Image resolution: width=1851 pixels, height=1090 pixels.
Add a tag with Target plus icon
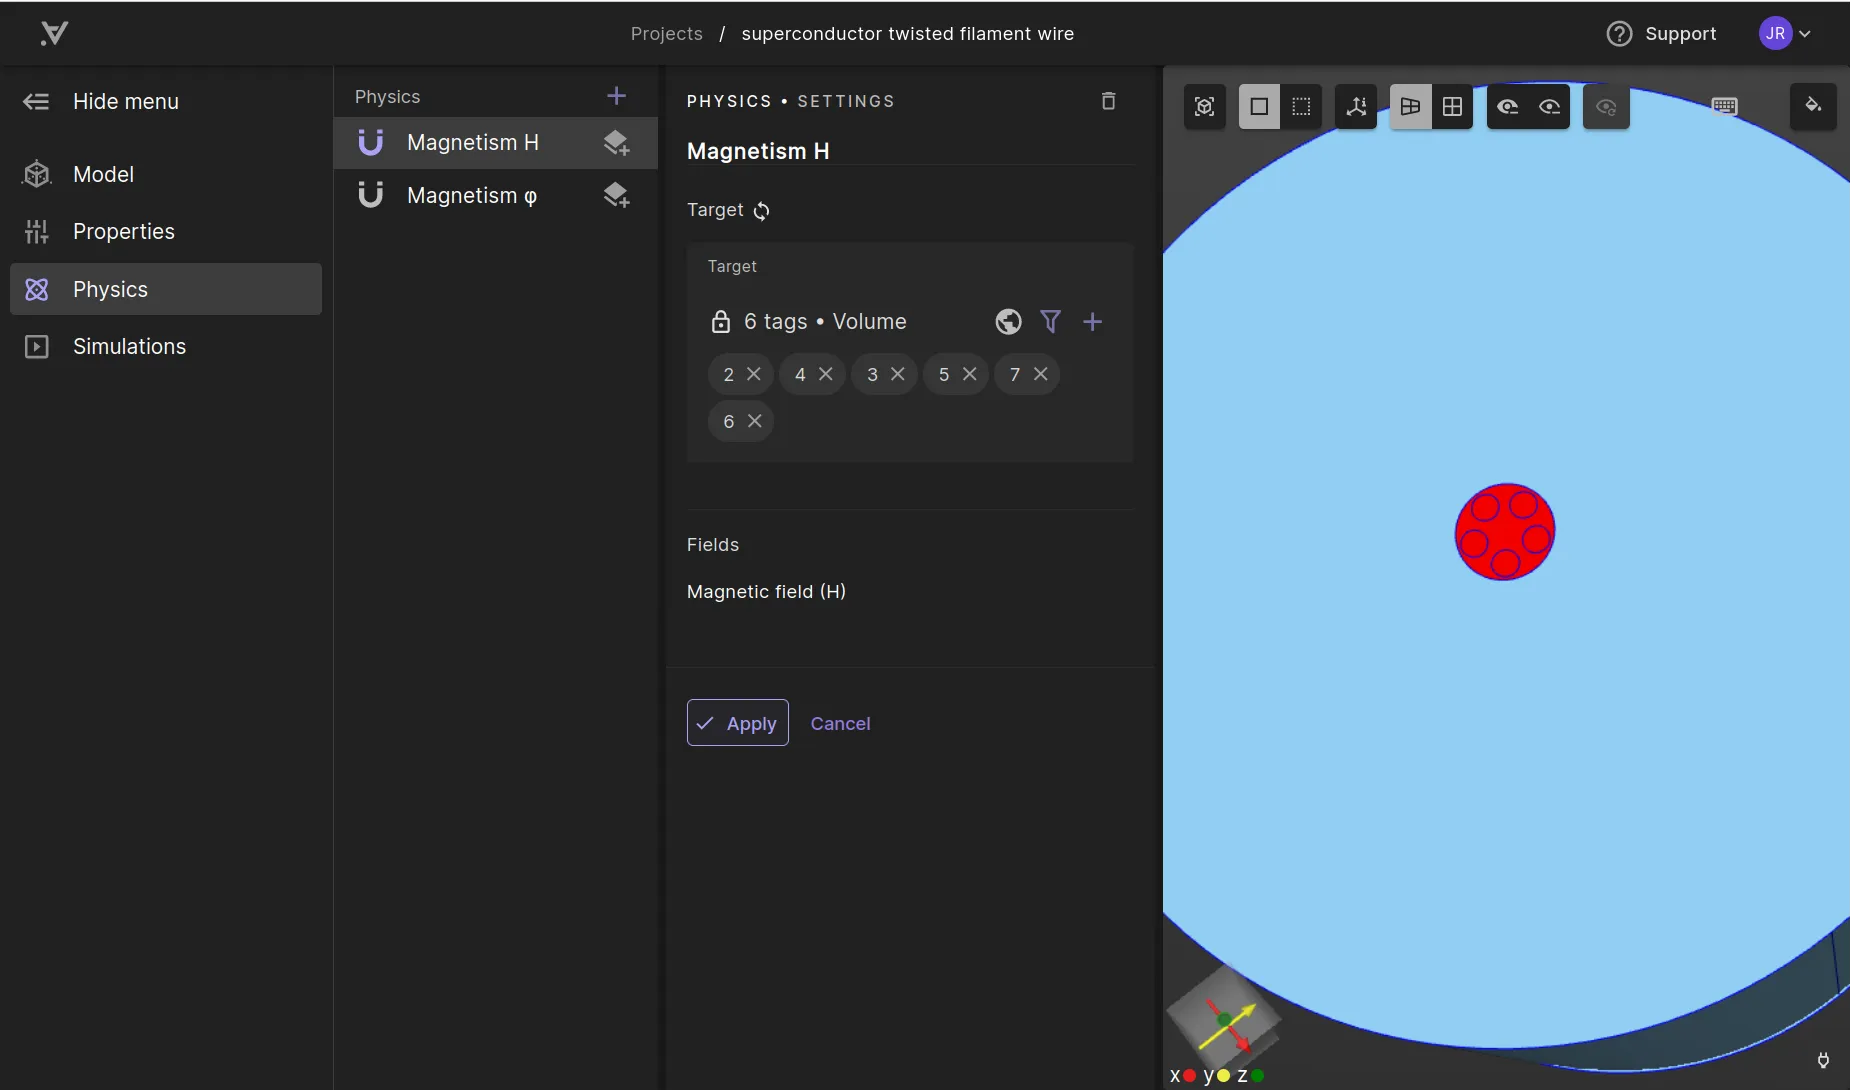tap(1092, 322)
